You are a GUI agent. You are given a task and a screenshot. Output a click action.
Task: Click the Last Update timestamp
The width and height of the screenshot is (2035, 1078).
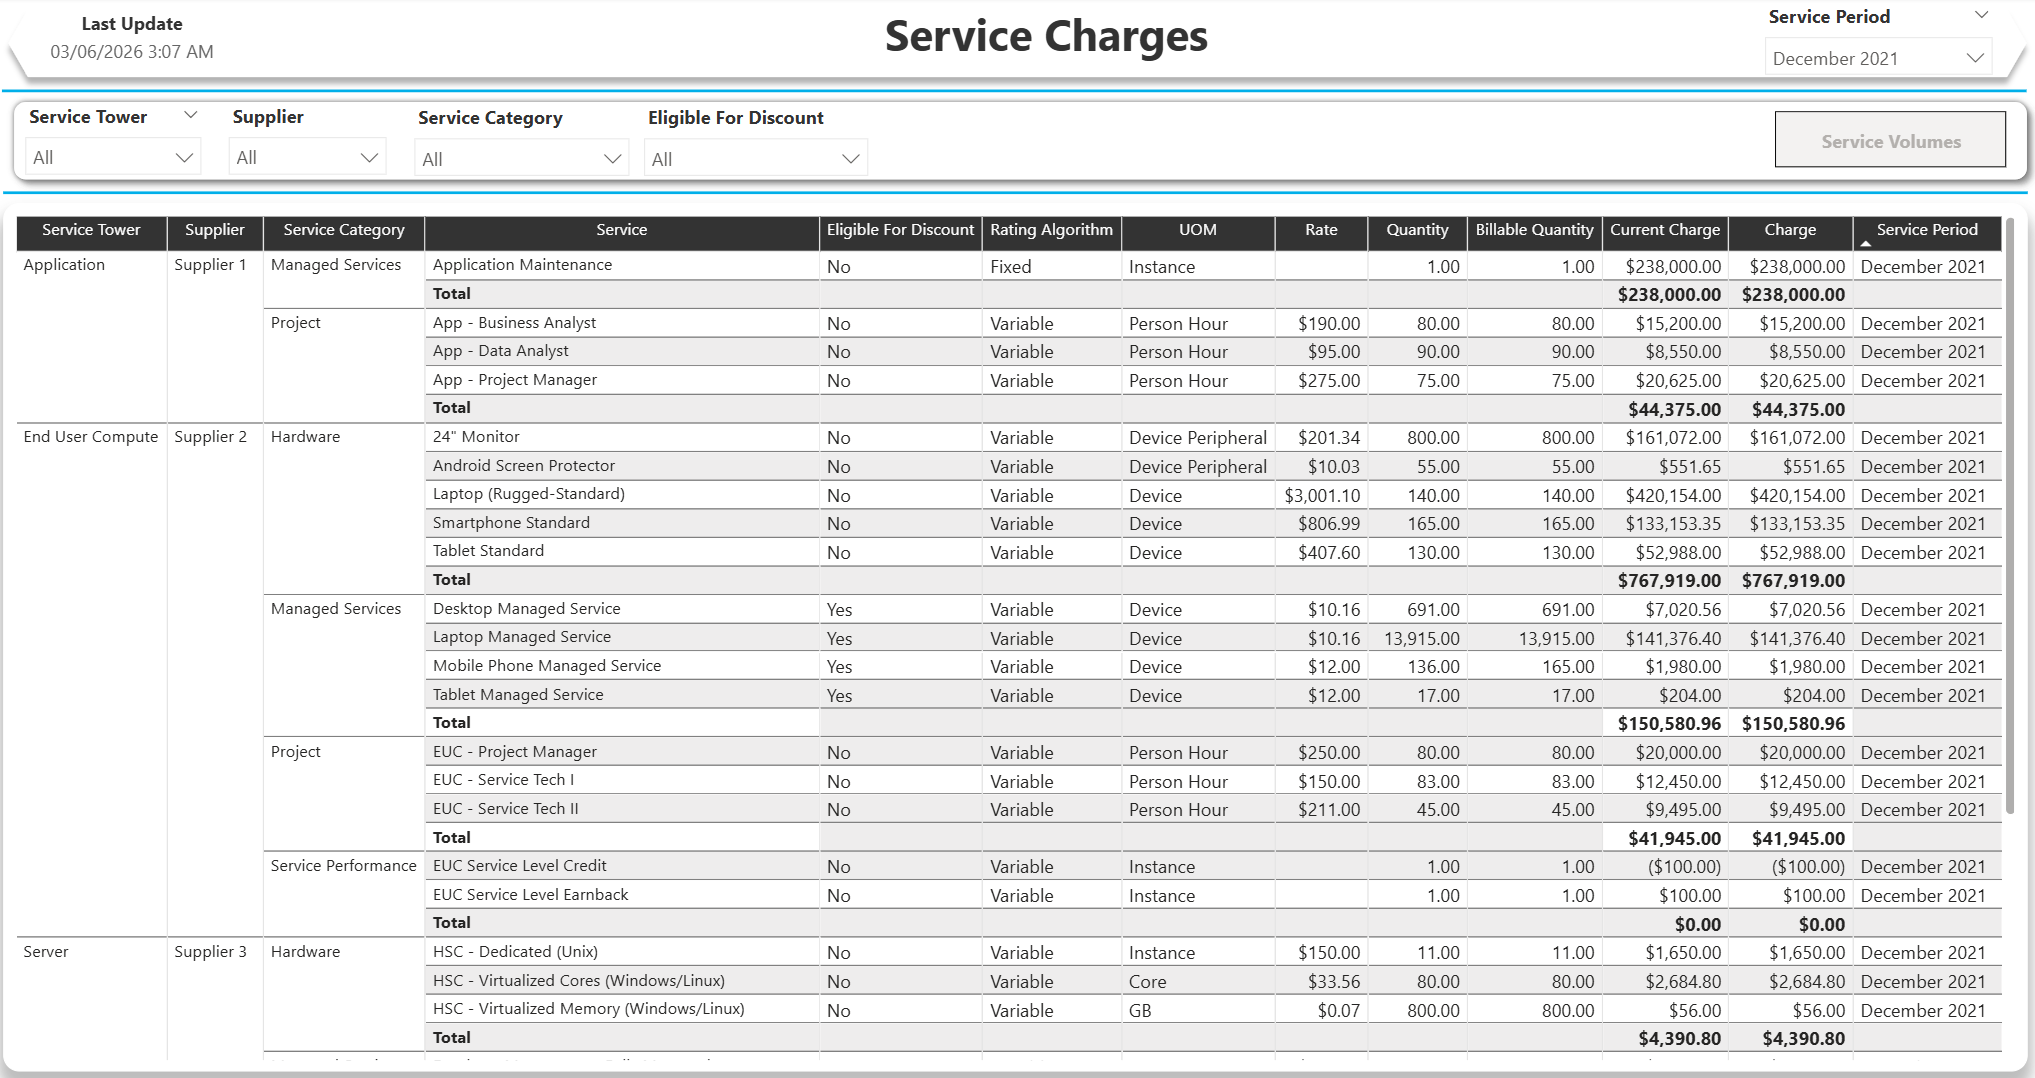pos(132,51)
